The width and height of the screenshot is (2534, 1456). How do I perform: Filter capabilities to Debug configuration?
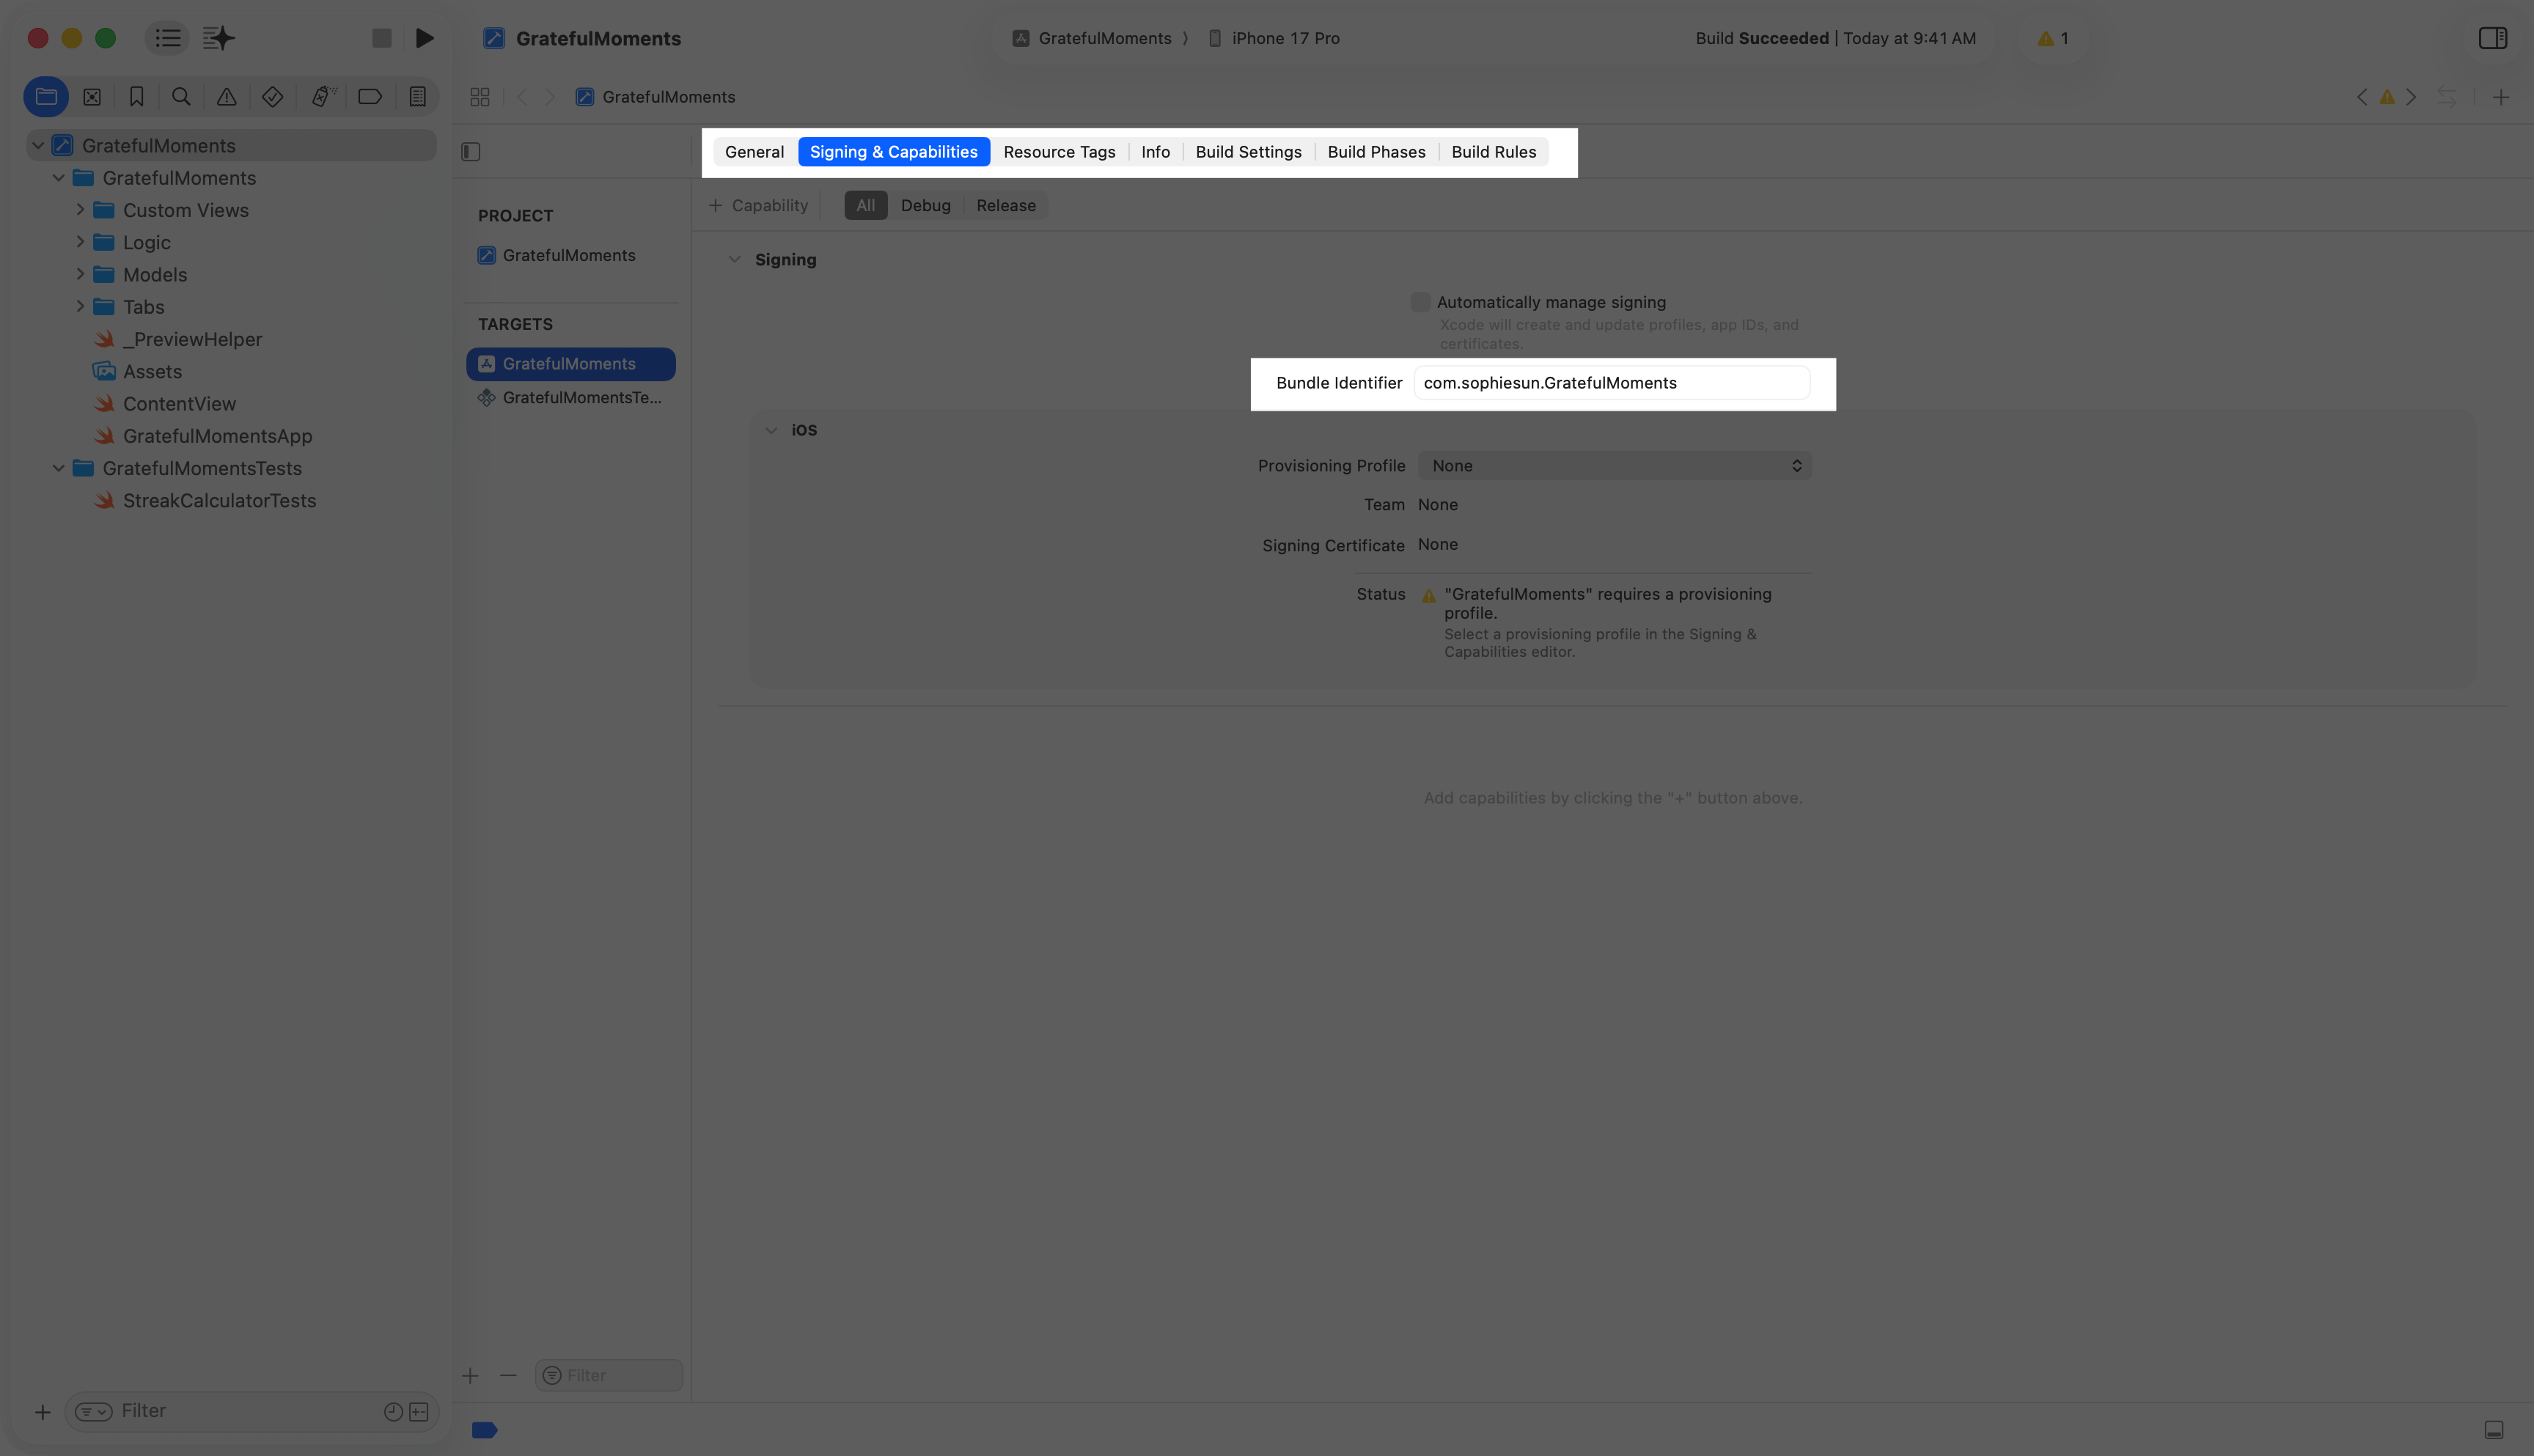925,206
